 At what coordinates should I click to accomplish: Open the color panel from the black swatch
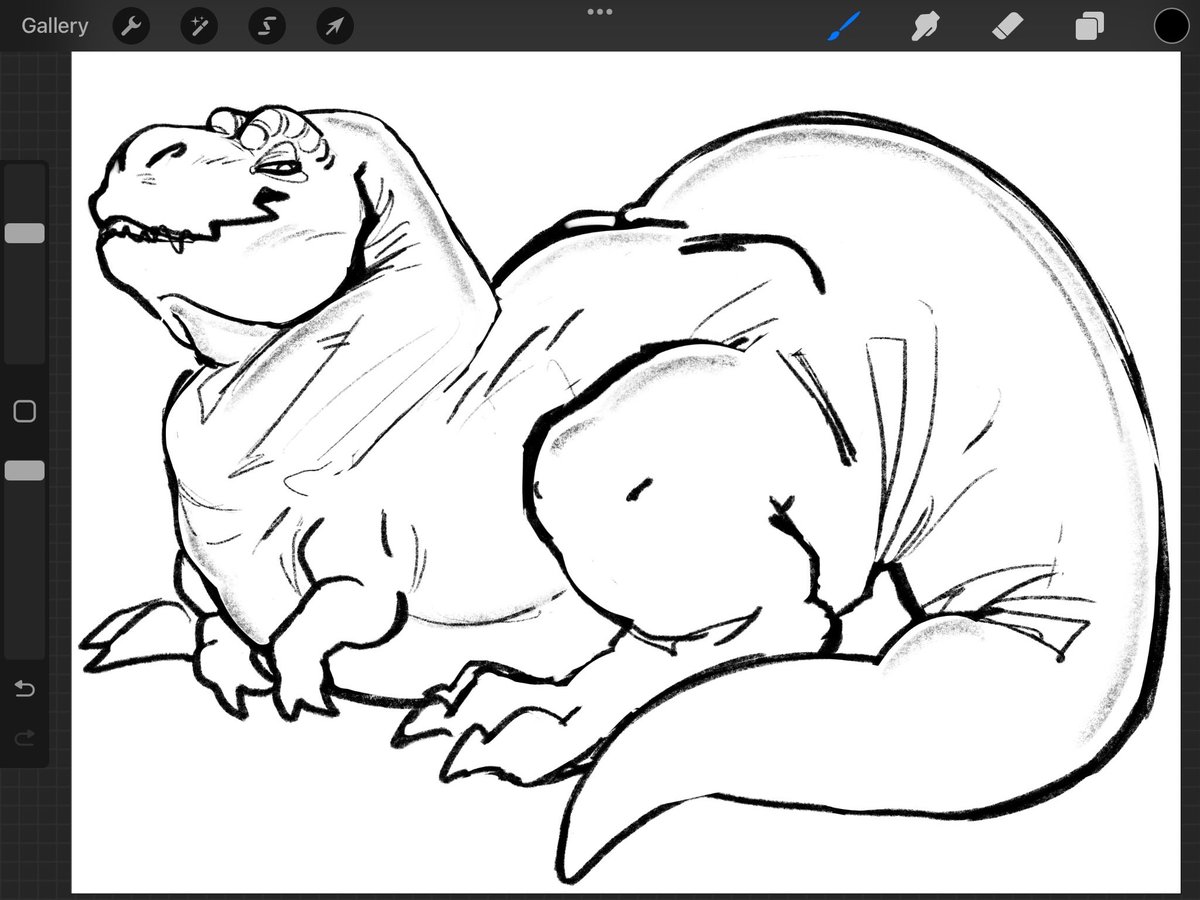tap(1170, 26)
